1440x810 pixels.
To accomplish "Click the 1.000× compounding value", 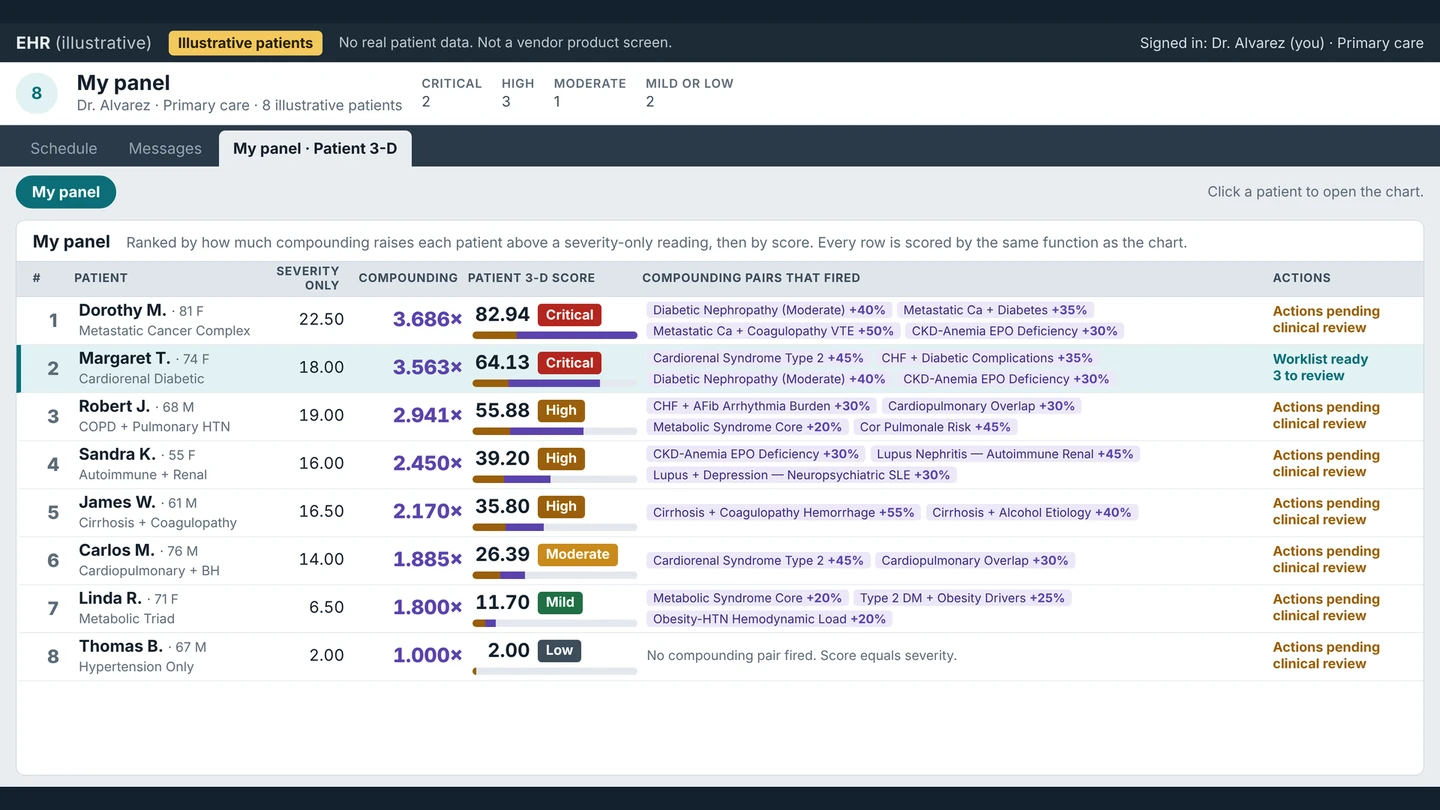I will pos(427,655).
